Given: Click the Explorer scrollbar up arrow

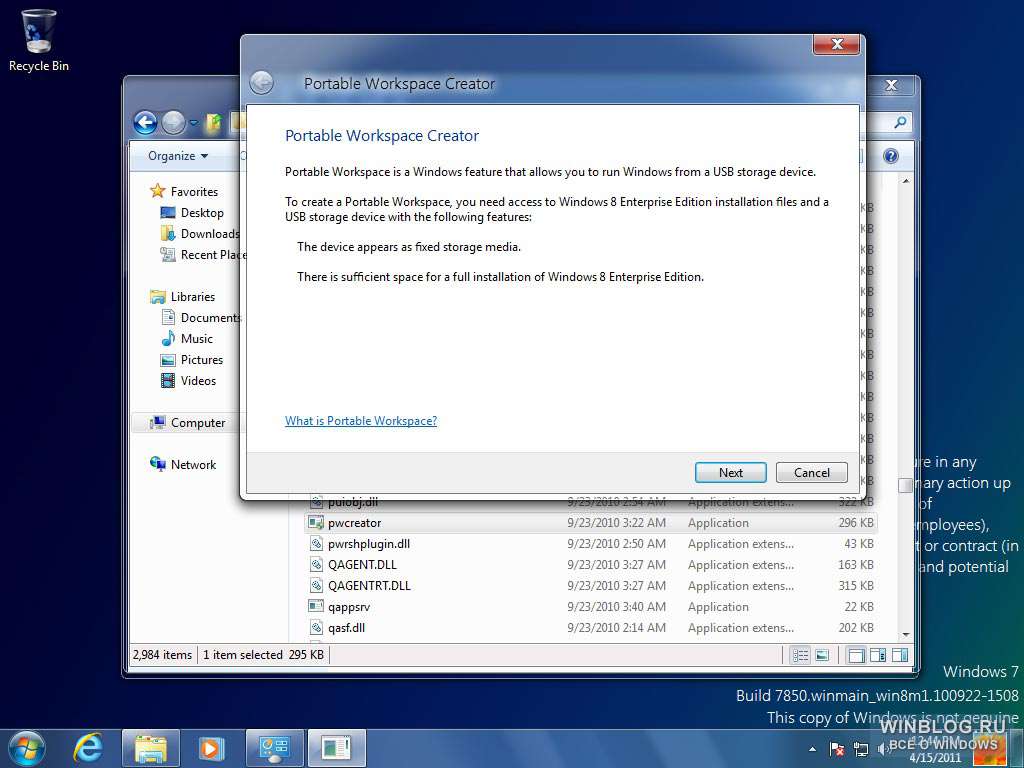Looking at the screenshot, I should [906, 181].
